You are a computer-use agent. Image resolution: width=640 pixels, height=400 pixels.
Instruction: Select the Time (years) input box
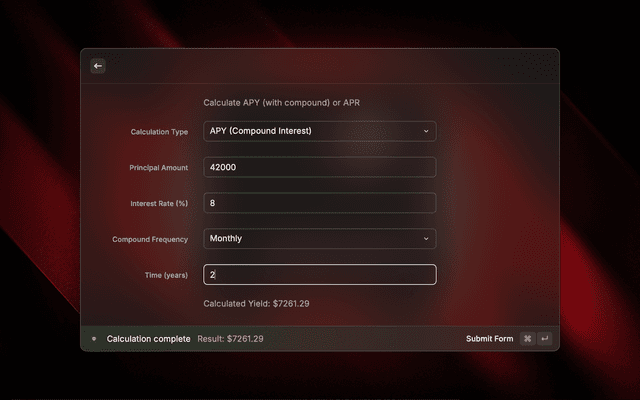319,274
